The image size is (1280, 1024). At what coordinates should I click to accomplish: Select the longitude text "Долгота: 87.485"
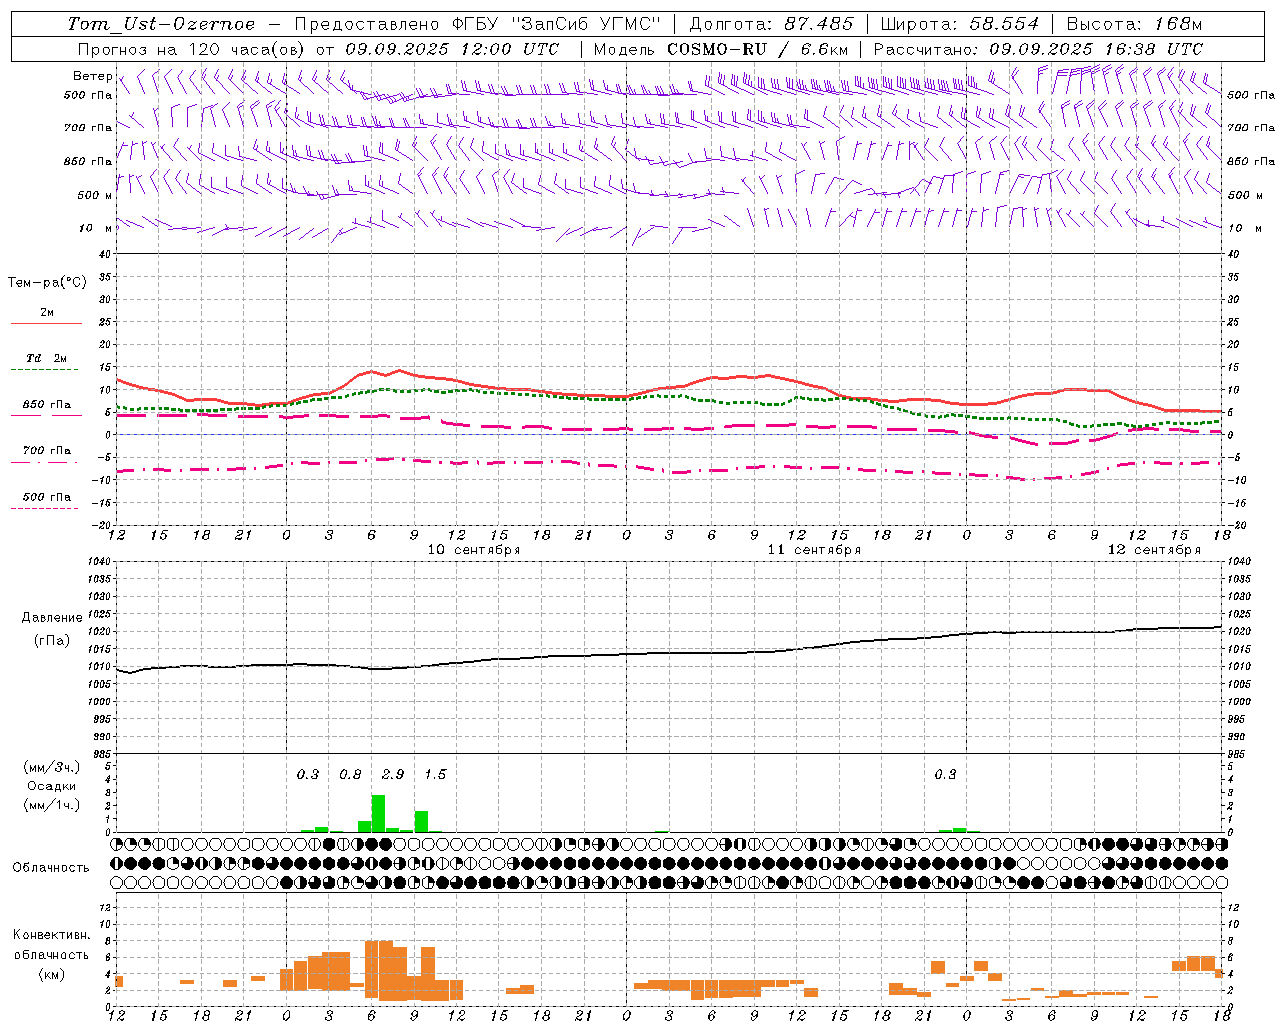(771, 24)
